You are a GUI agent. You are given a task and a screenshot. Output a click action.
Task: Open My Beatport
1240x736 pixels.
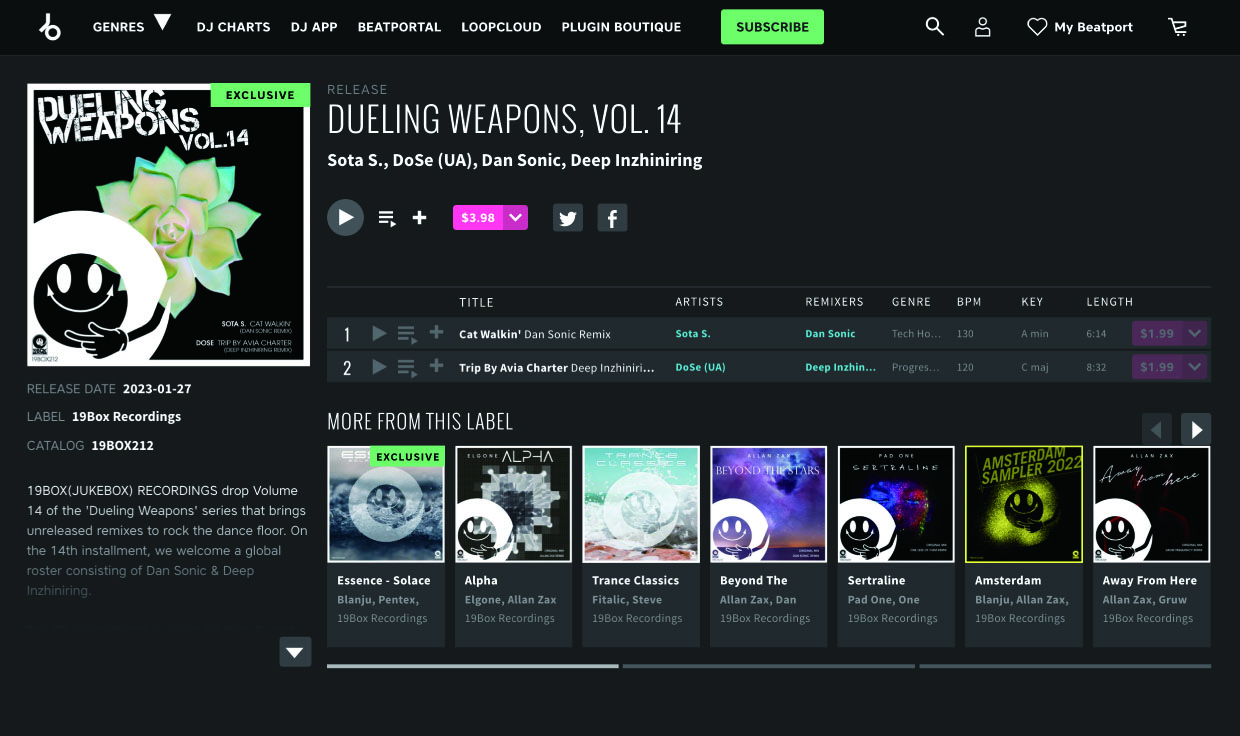[1094, 27]
